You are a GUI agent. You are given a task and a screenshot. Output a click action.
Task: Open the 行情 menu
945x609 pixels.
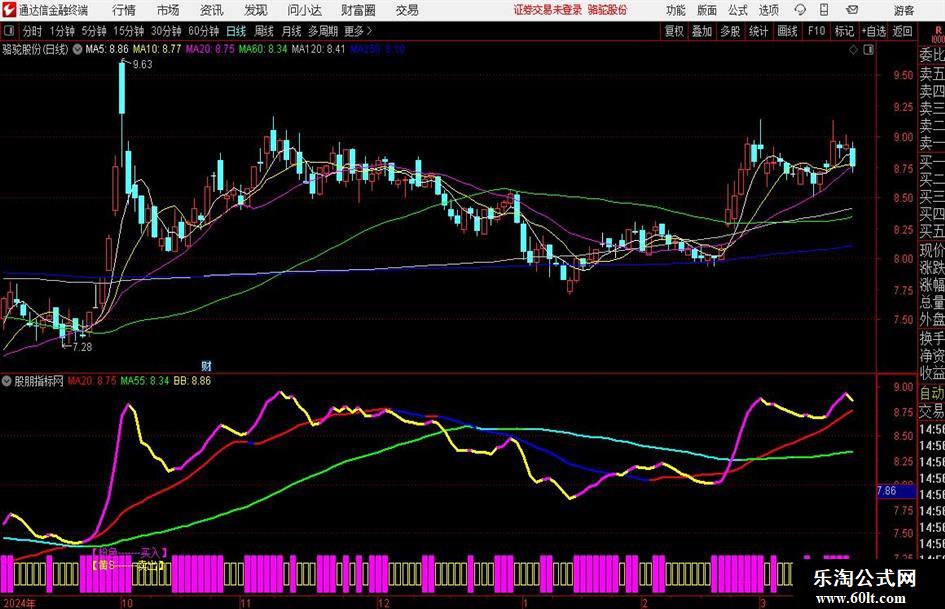click(124, 10)
